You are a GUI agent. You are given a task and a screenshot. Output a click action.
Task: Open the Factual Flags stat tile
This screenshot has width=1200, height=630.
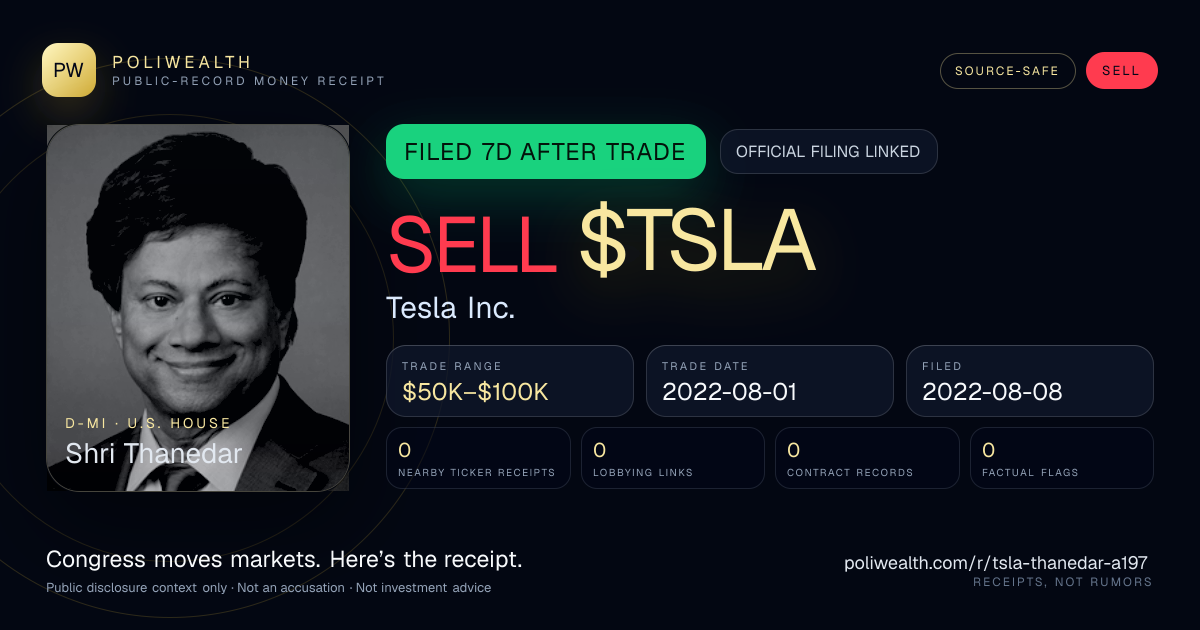coord(1062,458)
